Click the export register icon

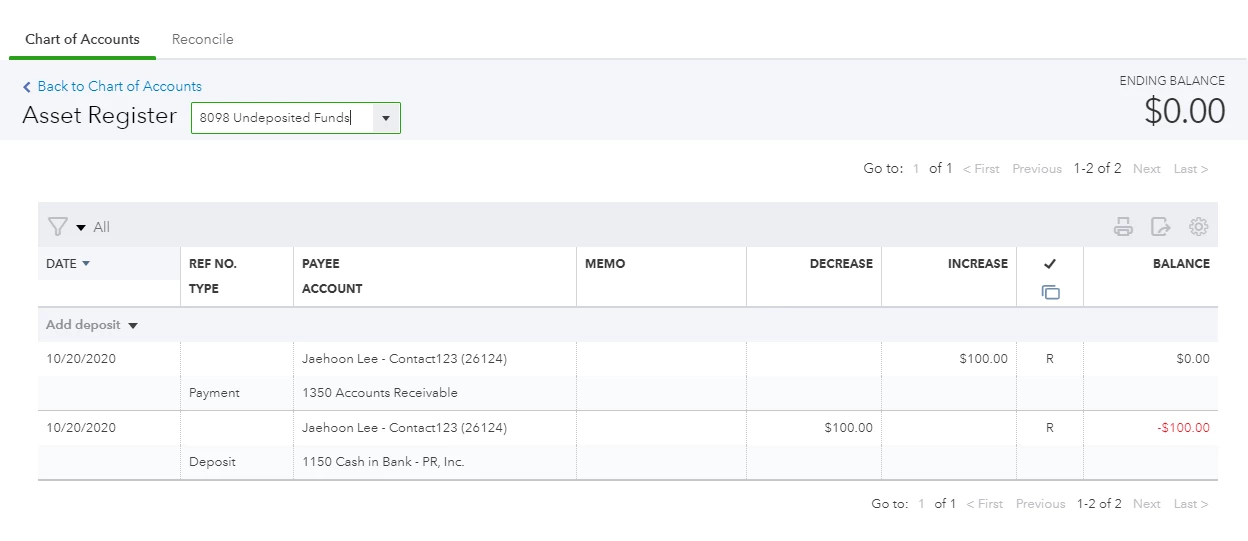pos(1160,227)
